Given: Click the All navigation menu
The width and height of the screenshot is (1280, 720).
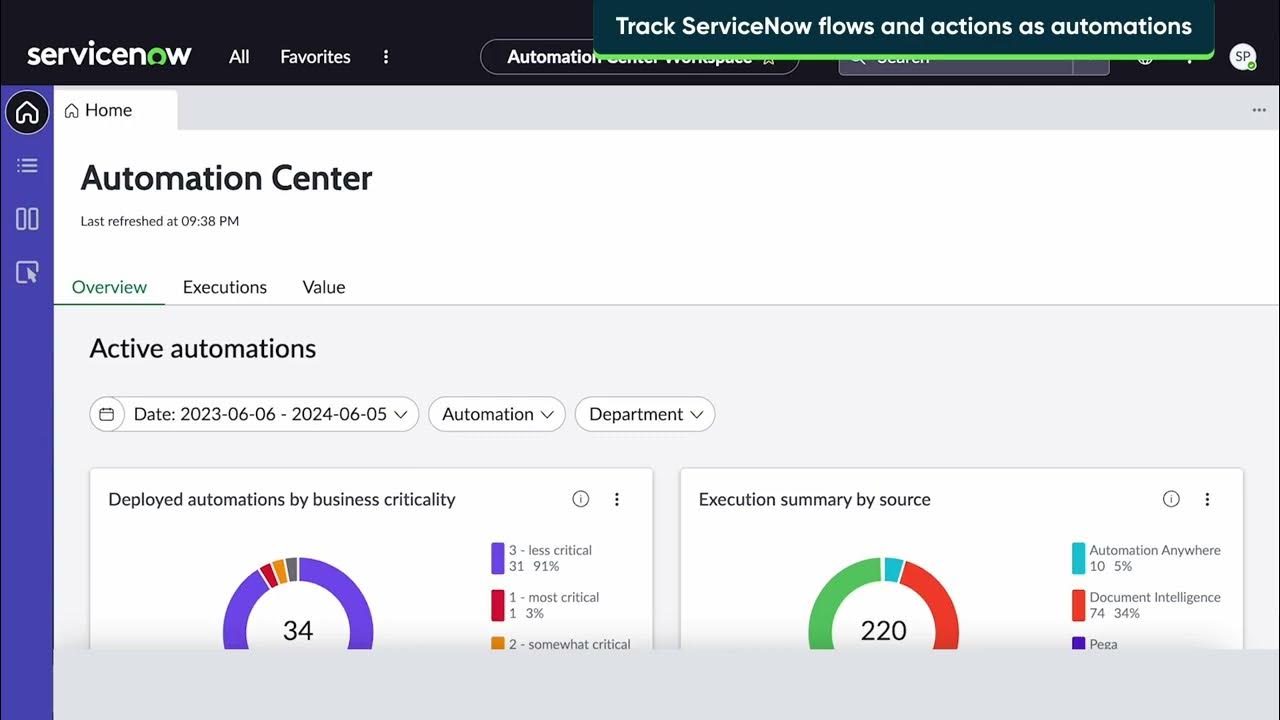Looking at the screenshot, I should click(x=238, y=57).
